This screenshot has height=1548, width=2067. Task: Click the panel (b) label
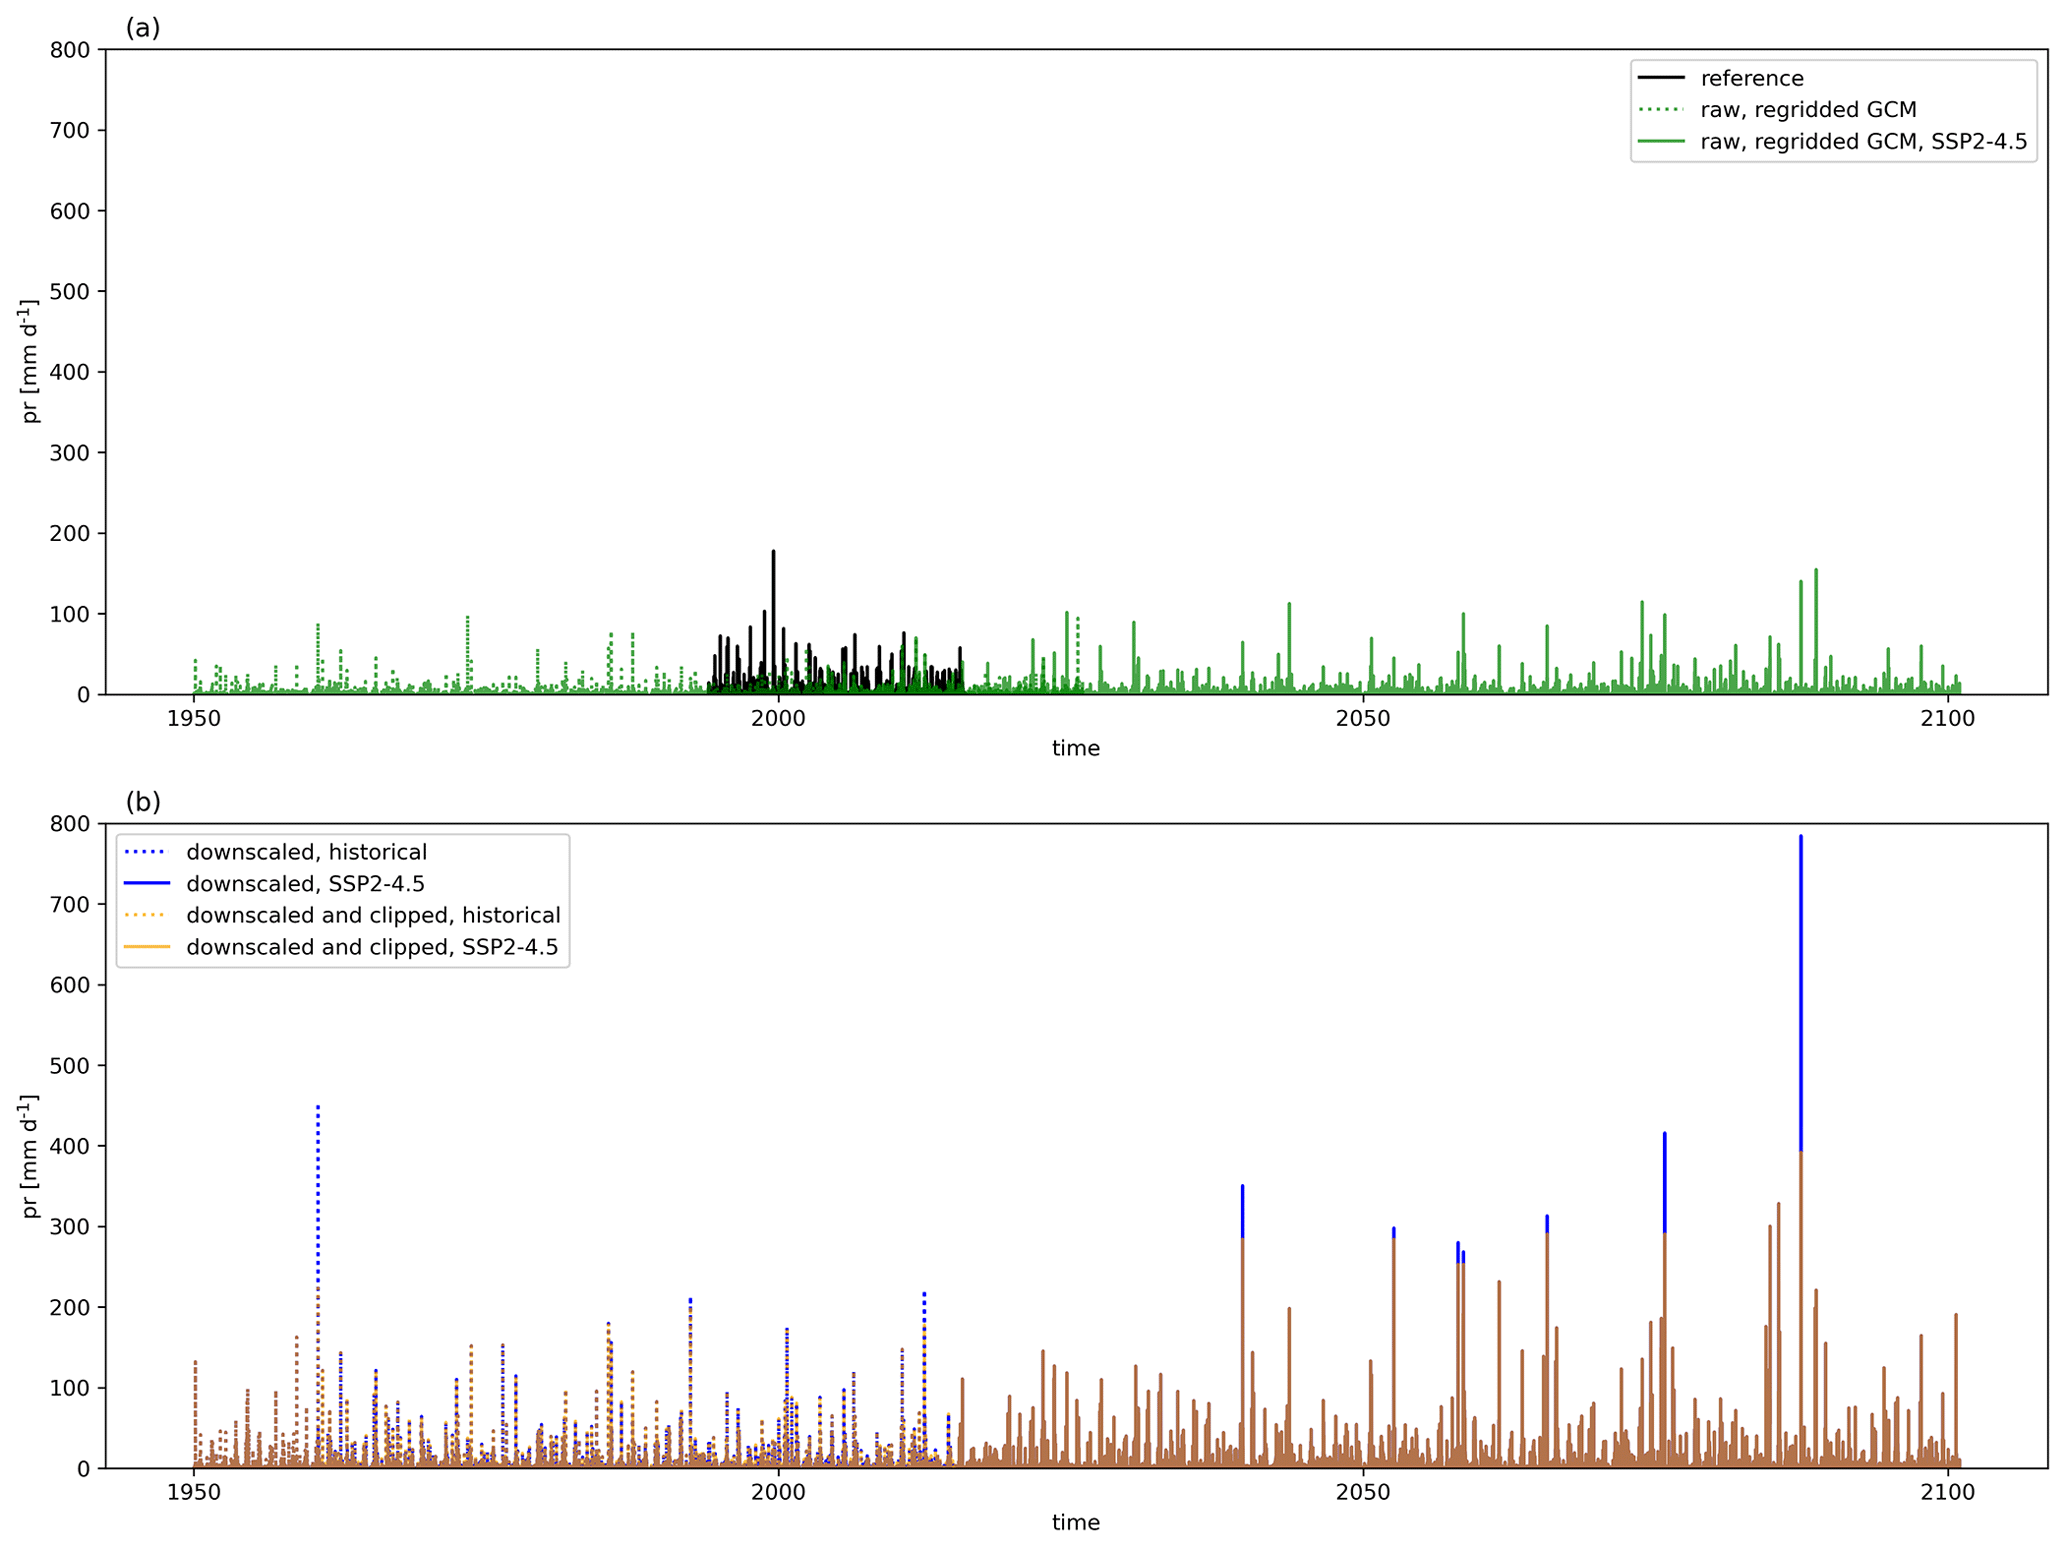coord(143,802)
